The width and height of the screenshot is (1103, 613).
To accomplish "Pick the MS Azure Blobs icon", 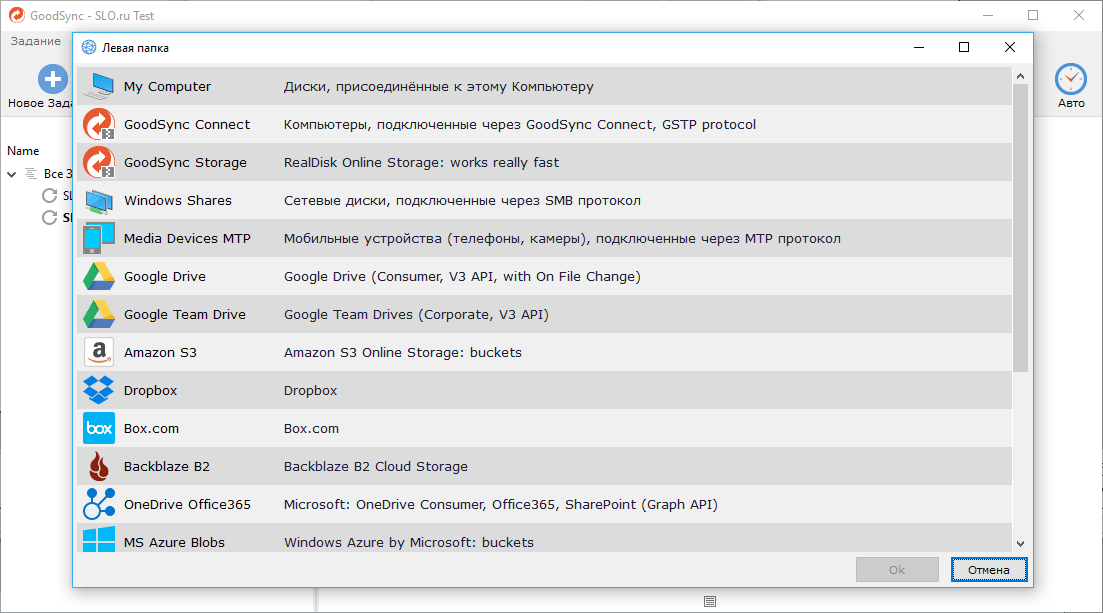I will [x=98, y=540].
